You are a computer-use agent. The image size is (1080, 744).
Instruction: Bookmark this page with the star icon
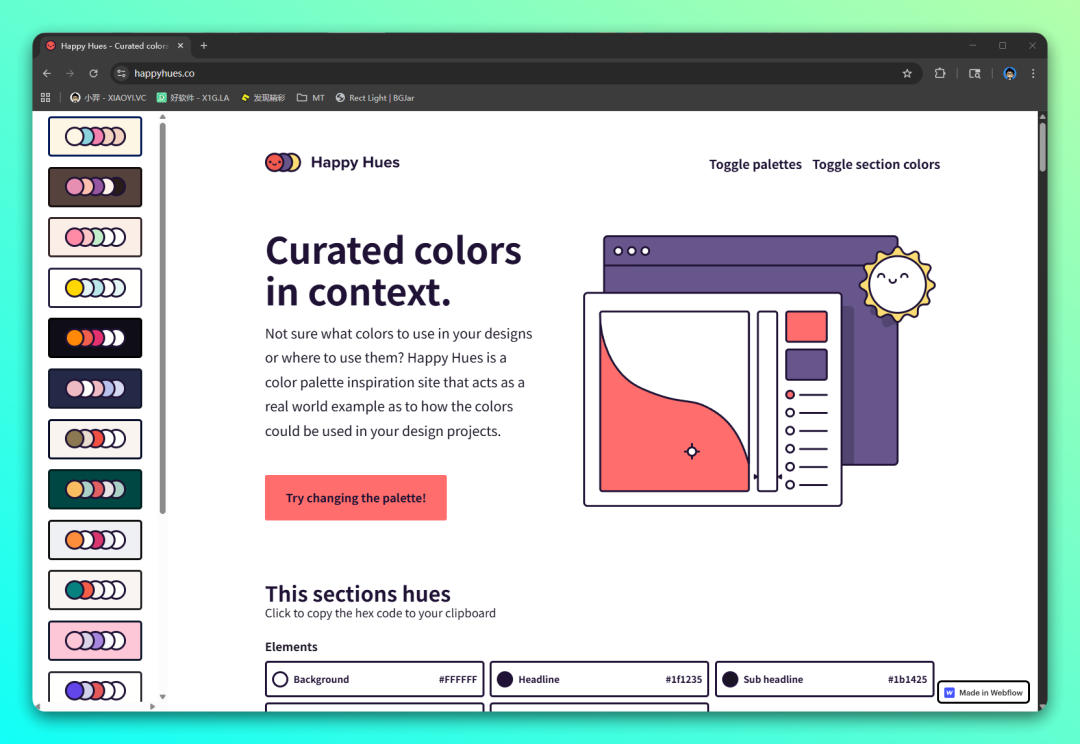[906, 73]
